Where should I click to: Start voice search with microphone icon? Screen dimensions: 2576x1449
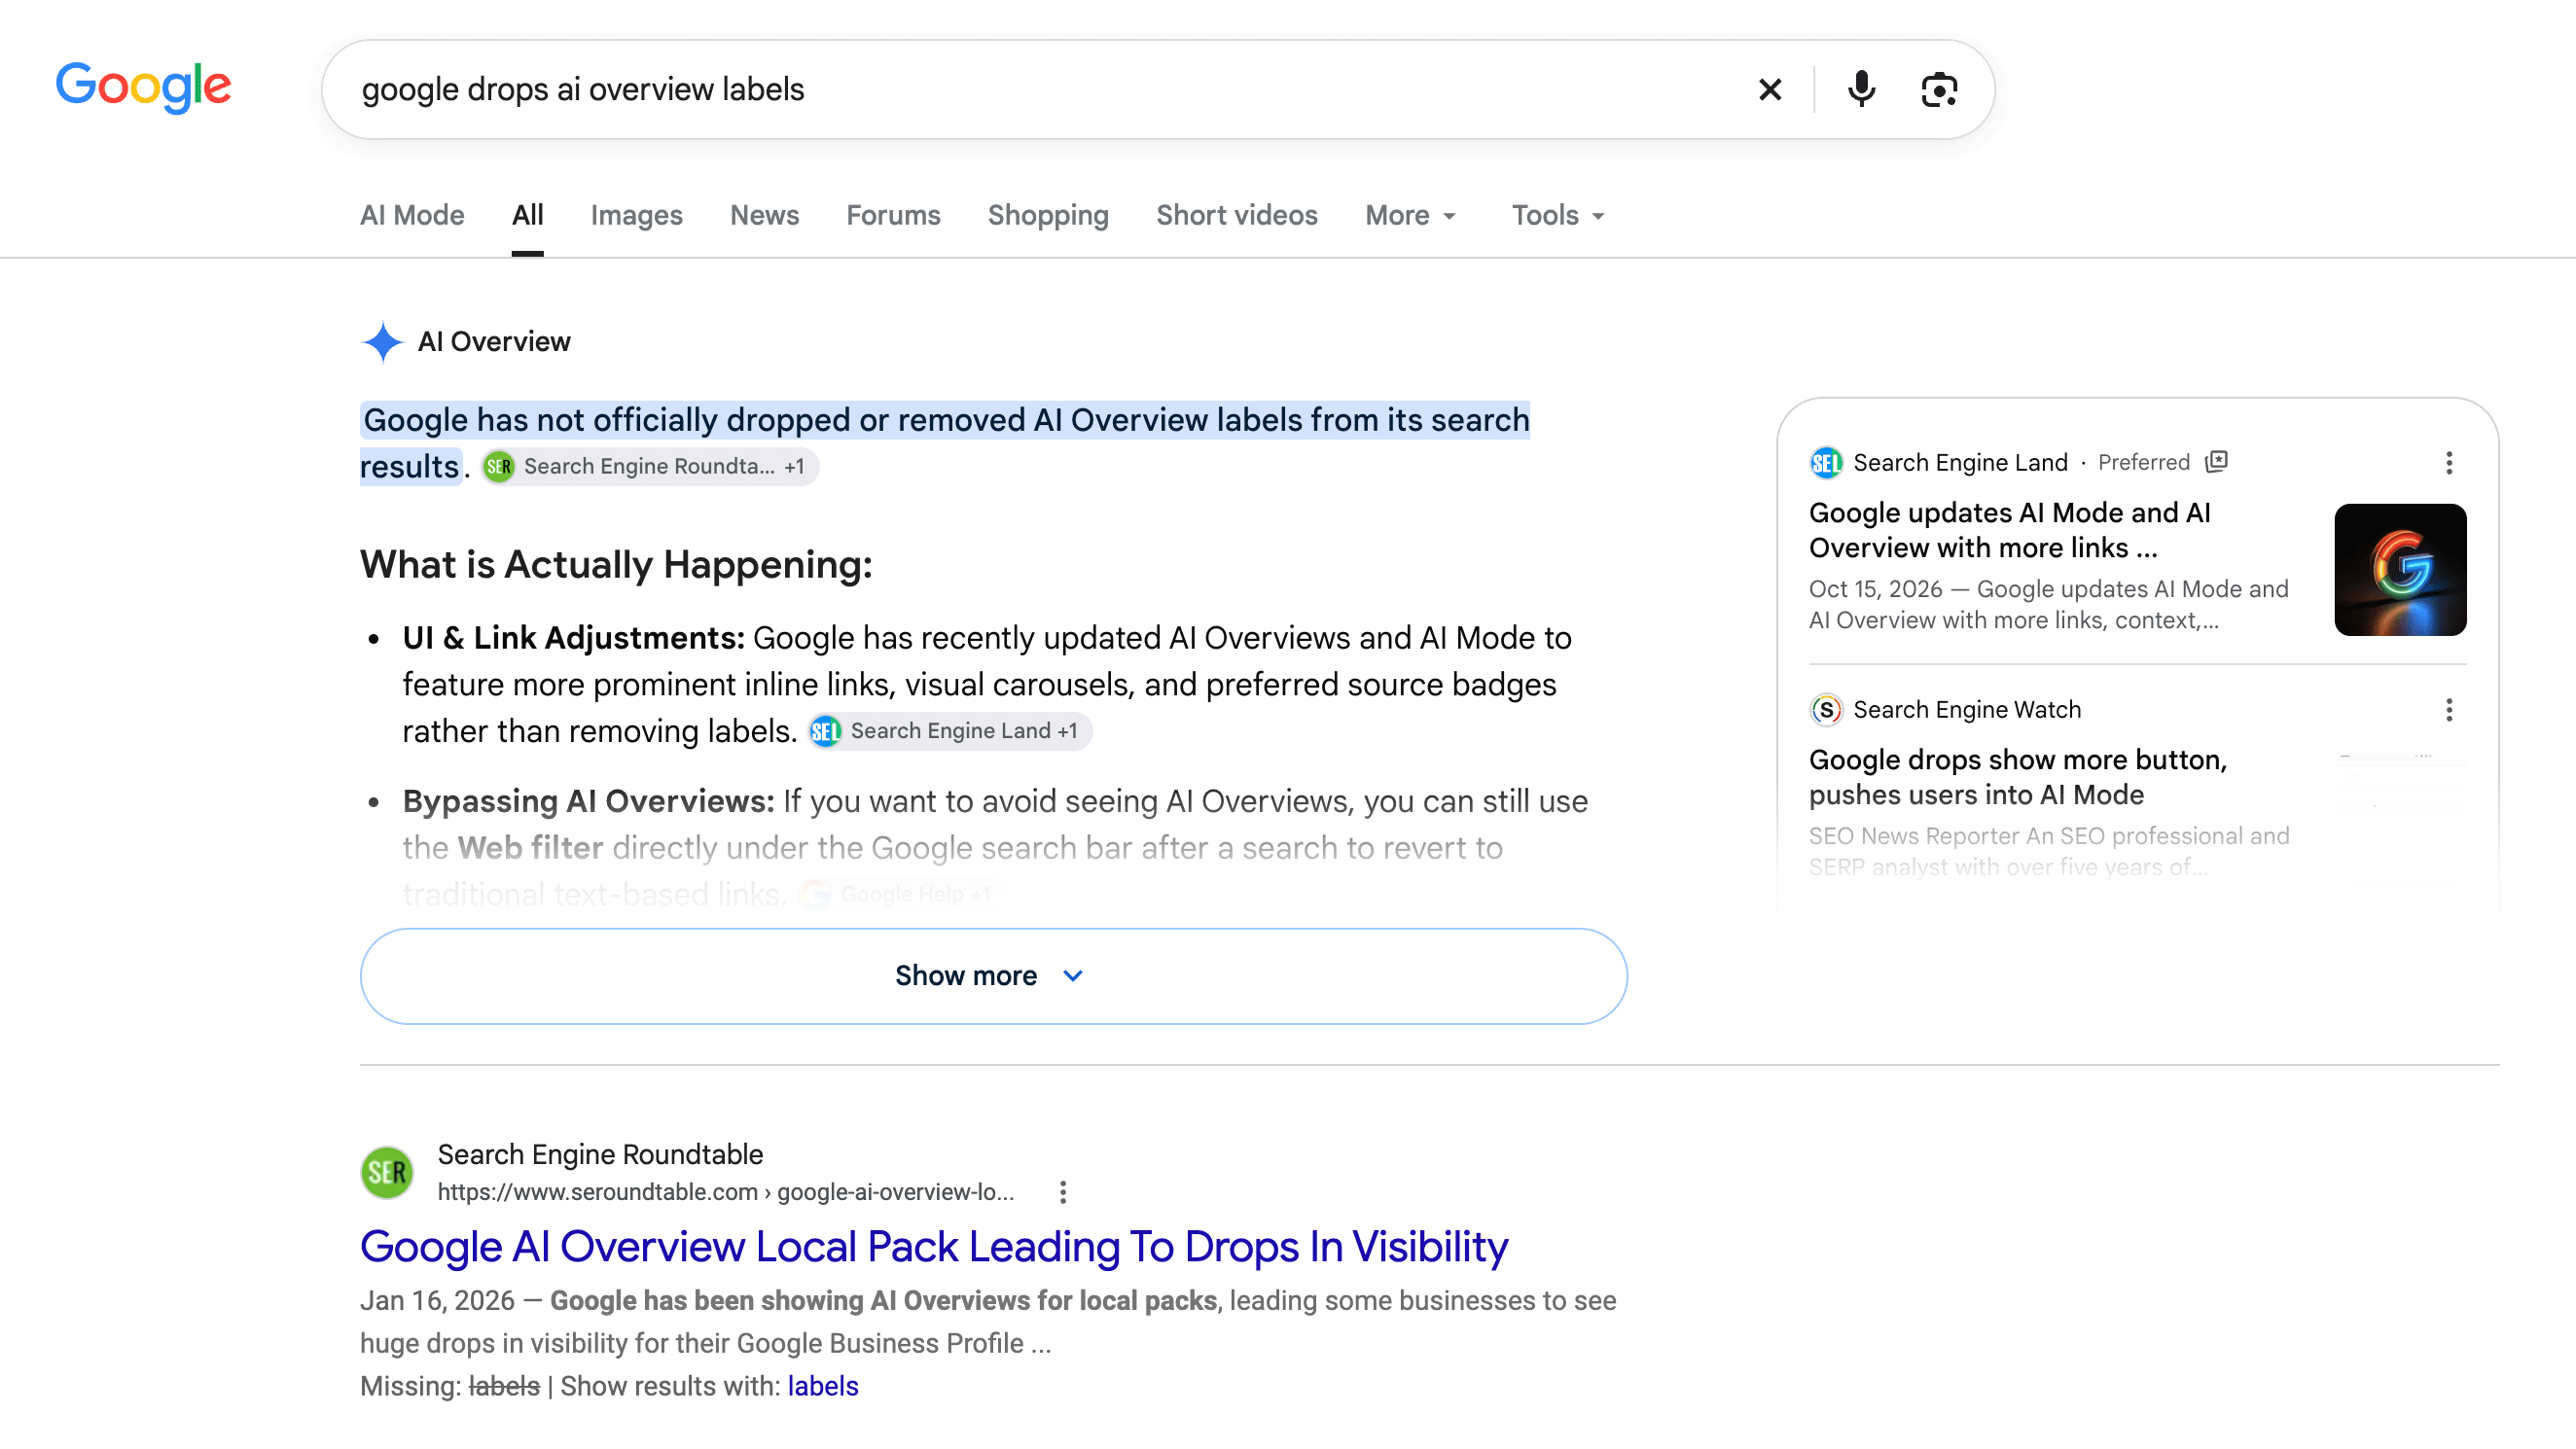pyautogui.click(x=1861, y=90)
